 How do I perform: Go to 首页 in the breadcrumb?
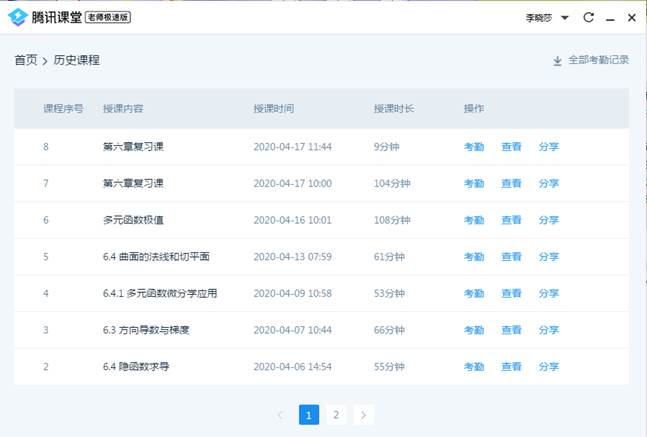[x=26, y=60]
